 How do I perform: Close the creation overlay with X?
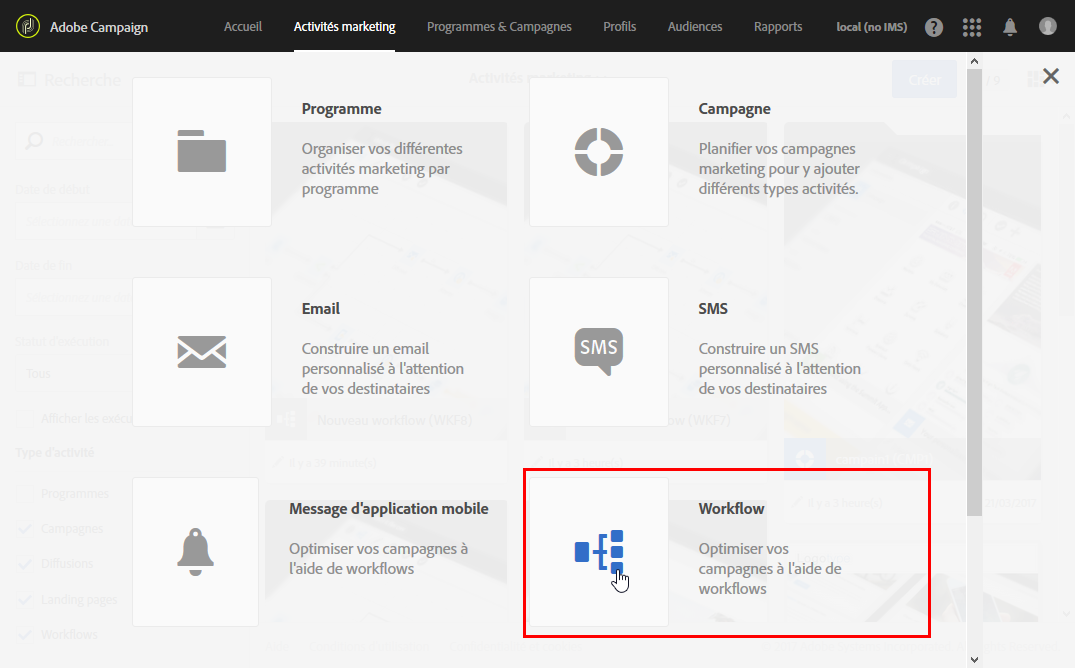(x=1050, y=76)
